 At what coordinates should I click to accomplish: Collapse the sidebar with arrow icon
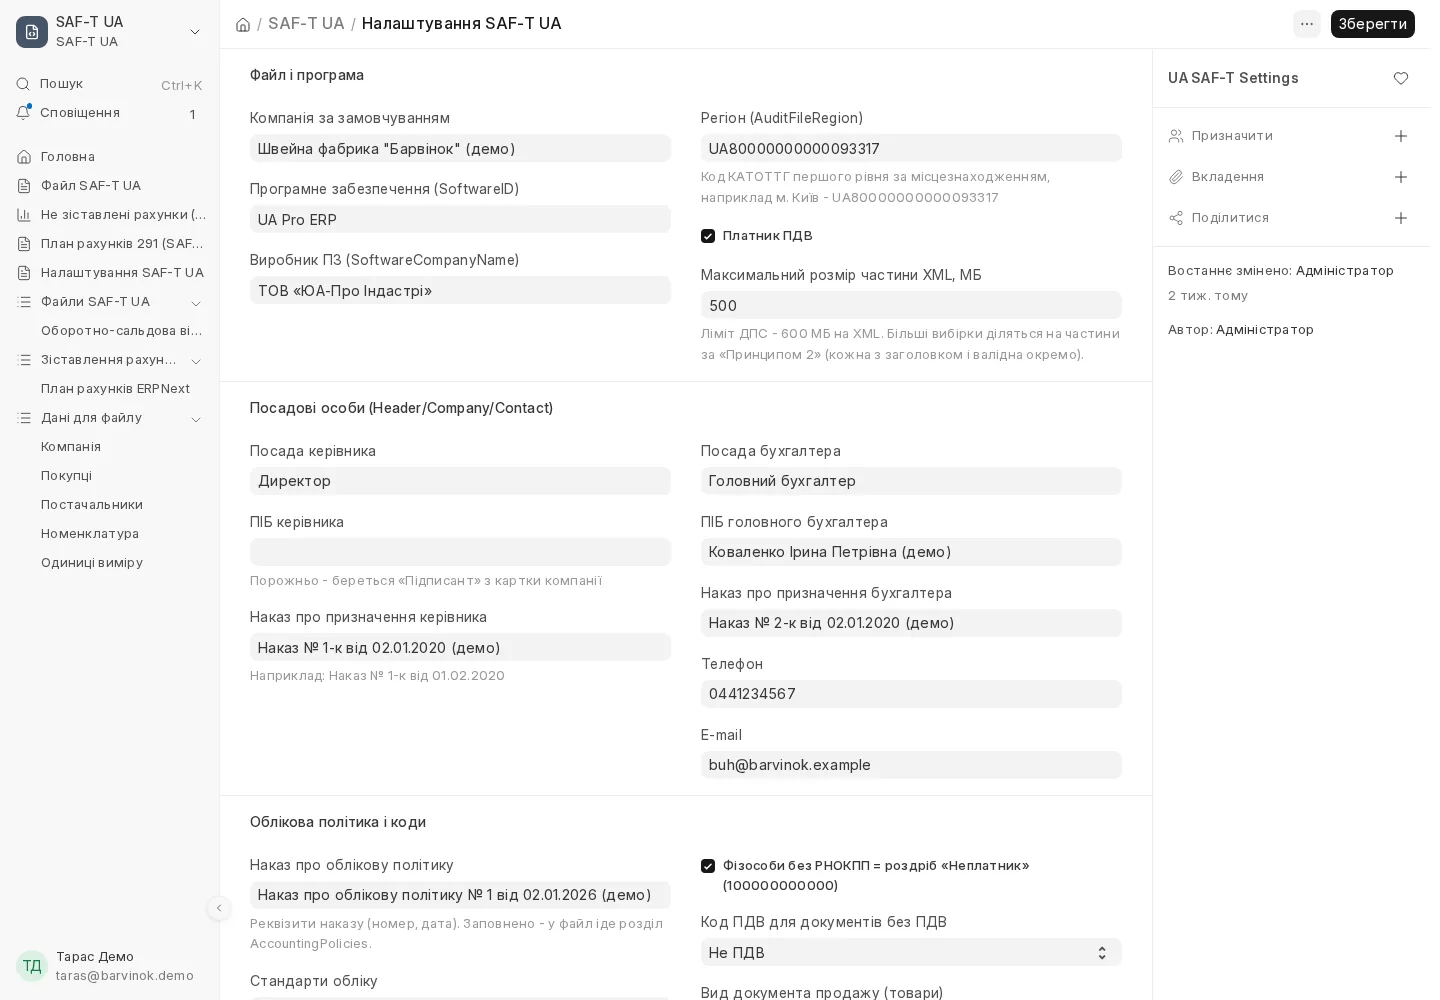pos(219,908)
